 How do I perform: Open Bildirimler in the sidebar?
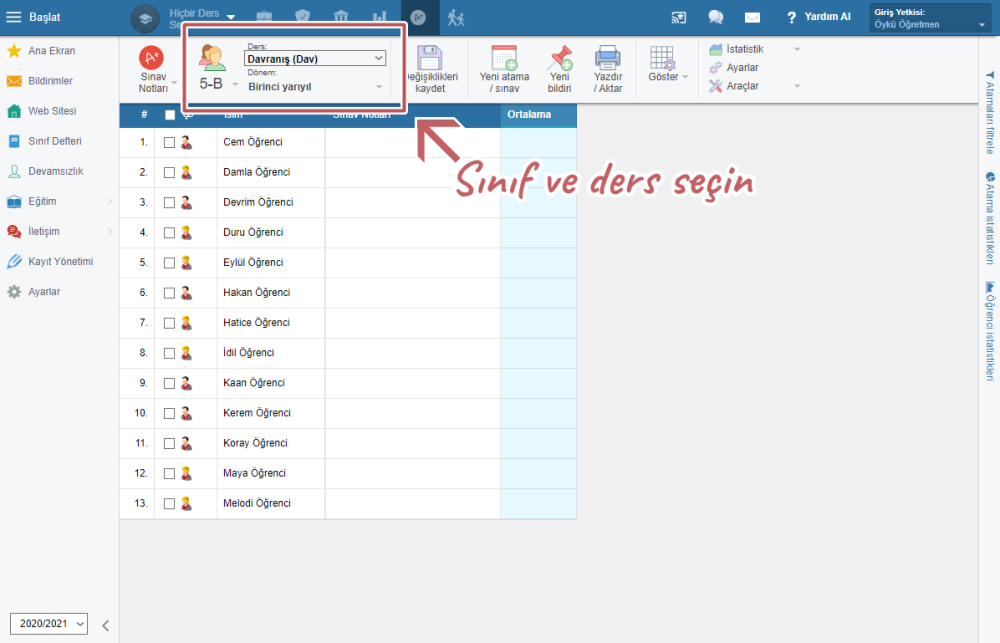50,81
